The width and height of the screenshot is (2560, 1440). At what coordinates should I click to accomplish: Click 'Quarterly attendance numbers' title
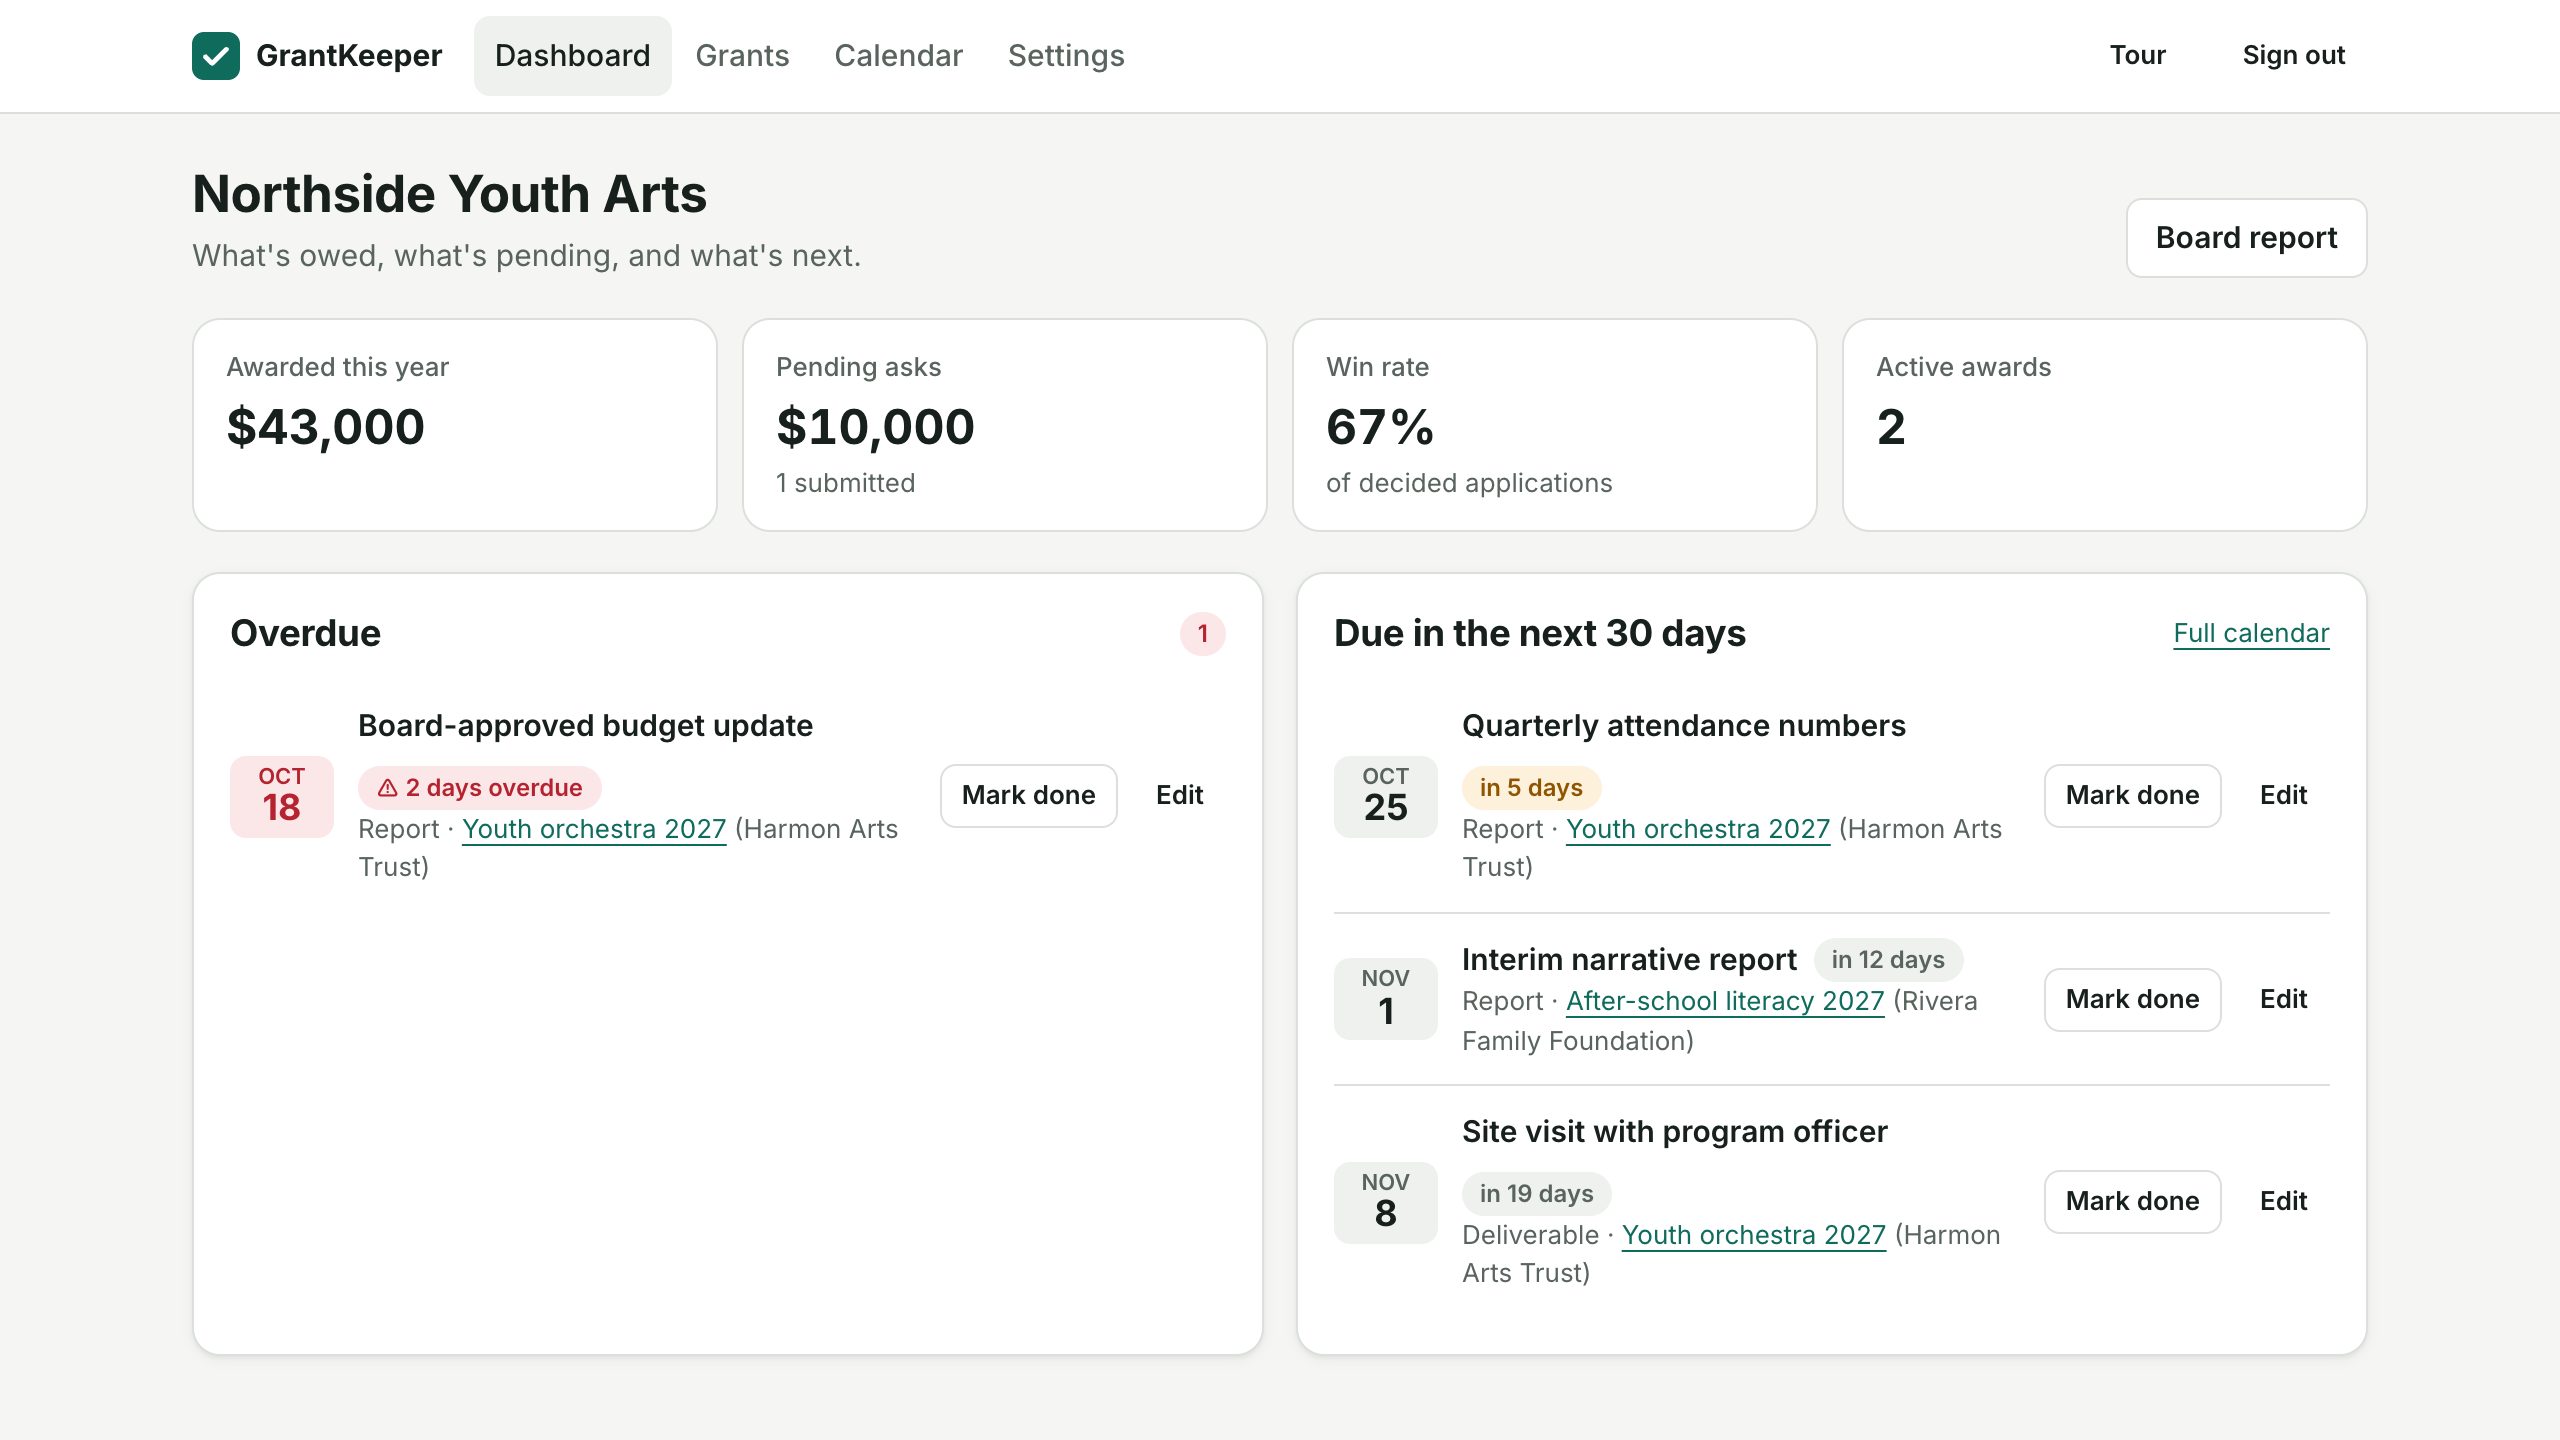tap(1684, 726)
